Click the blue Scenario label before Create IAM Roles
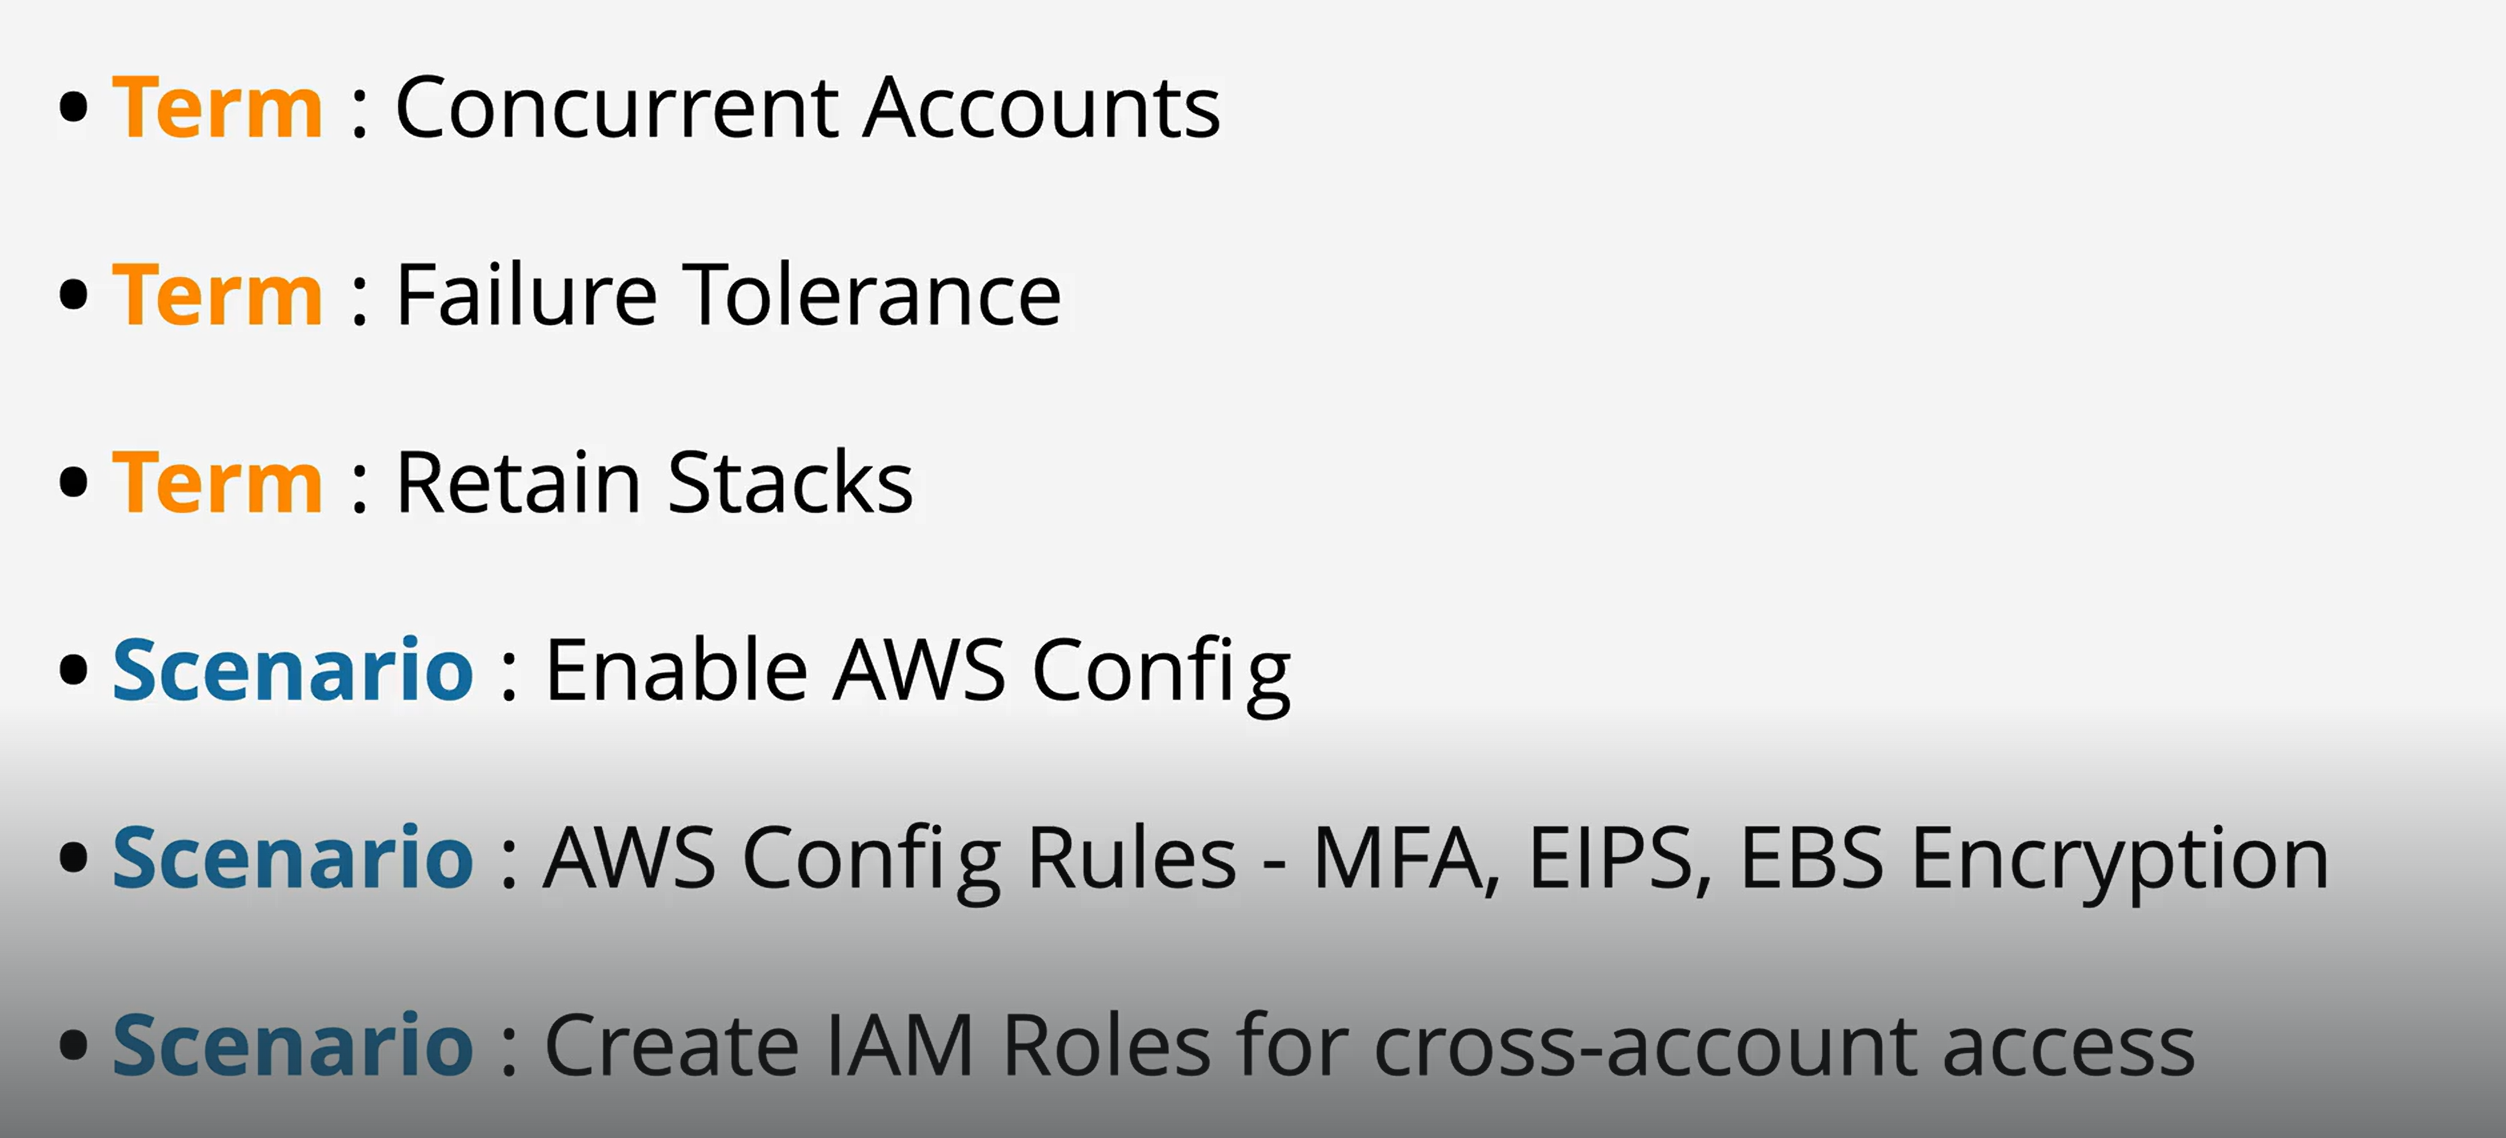This screenshot has width=2506, height=1138. [x=292, y=1045]
